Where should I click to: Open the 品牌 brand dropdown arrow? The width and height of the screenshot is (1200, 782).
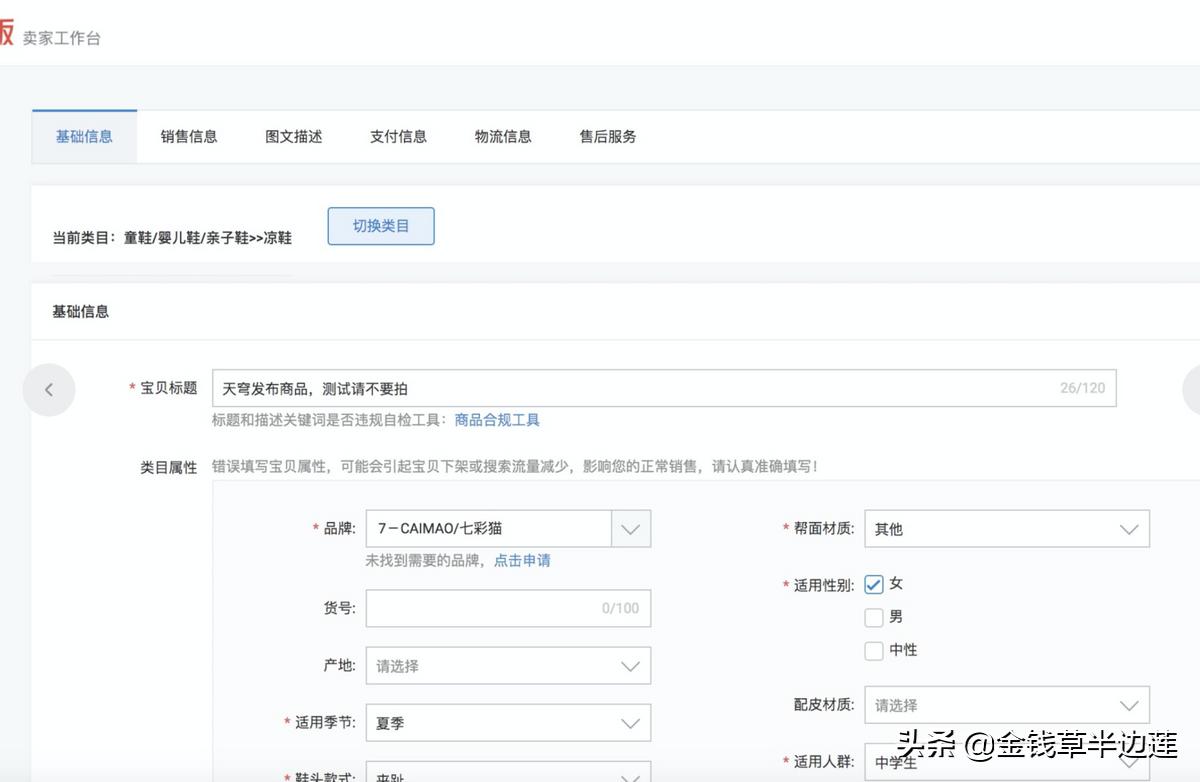(630, 528)
